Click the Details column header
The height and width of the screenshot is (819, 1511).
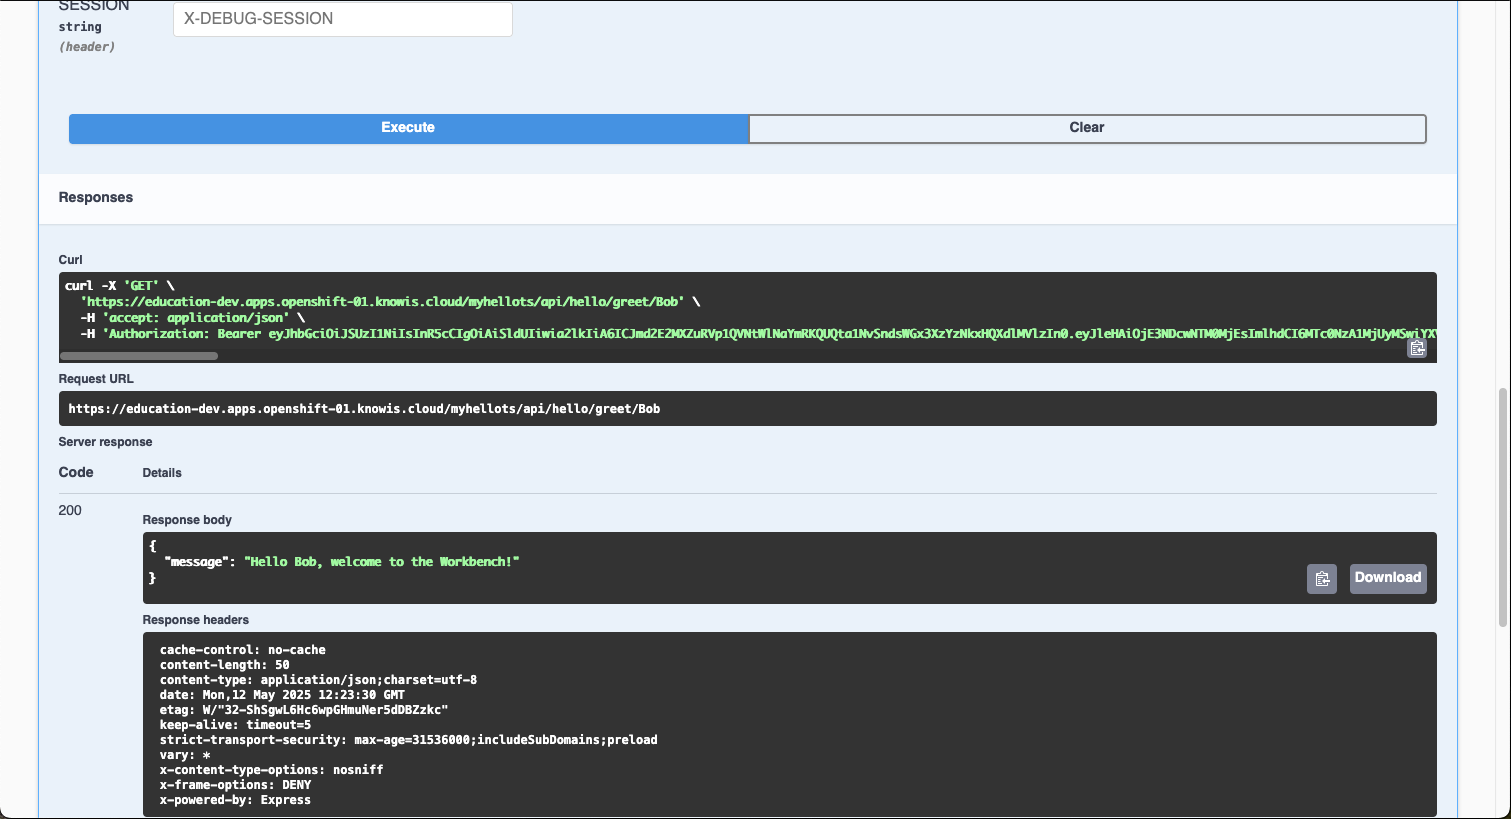pyautogui.click(x=161, y=472)
